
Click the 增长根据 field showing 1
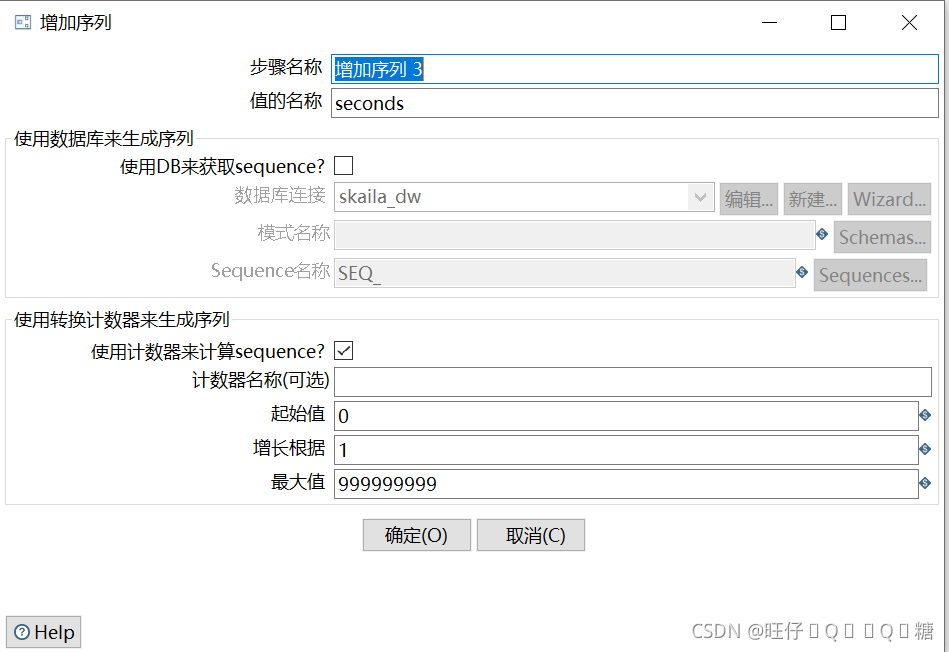(626, 450)
